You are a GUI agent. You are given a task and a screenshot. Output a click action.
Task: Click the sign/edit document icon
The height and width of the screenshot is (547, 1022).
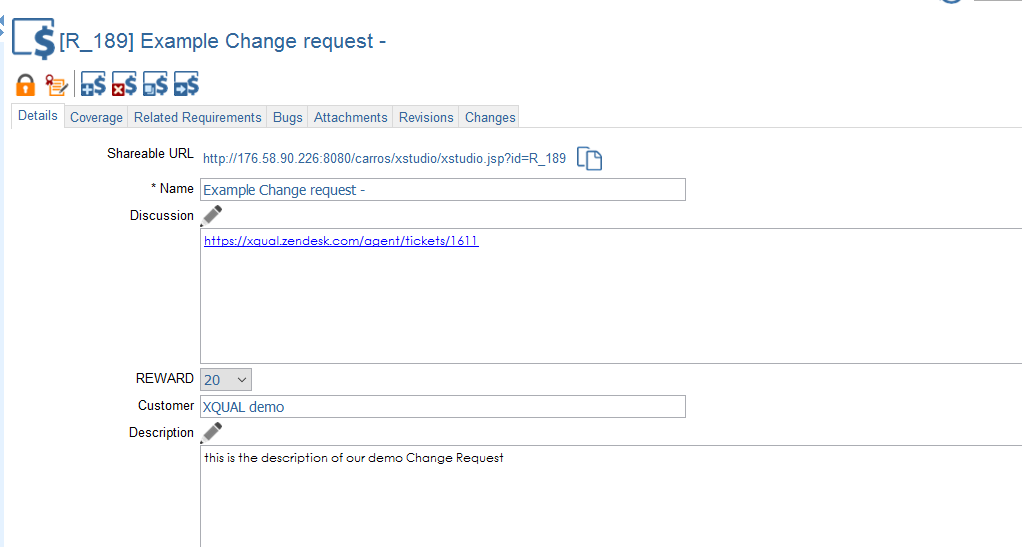pyautogui.click(x=57, y=85)
